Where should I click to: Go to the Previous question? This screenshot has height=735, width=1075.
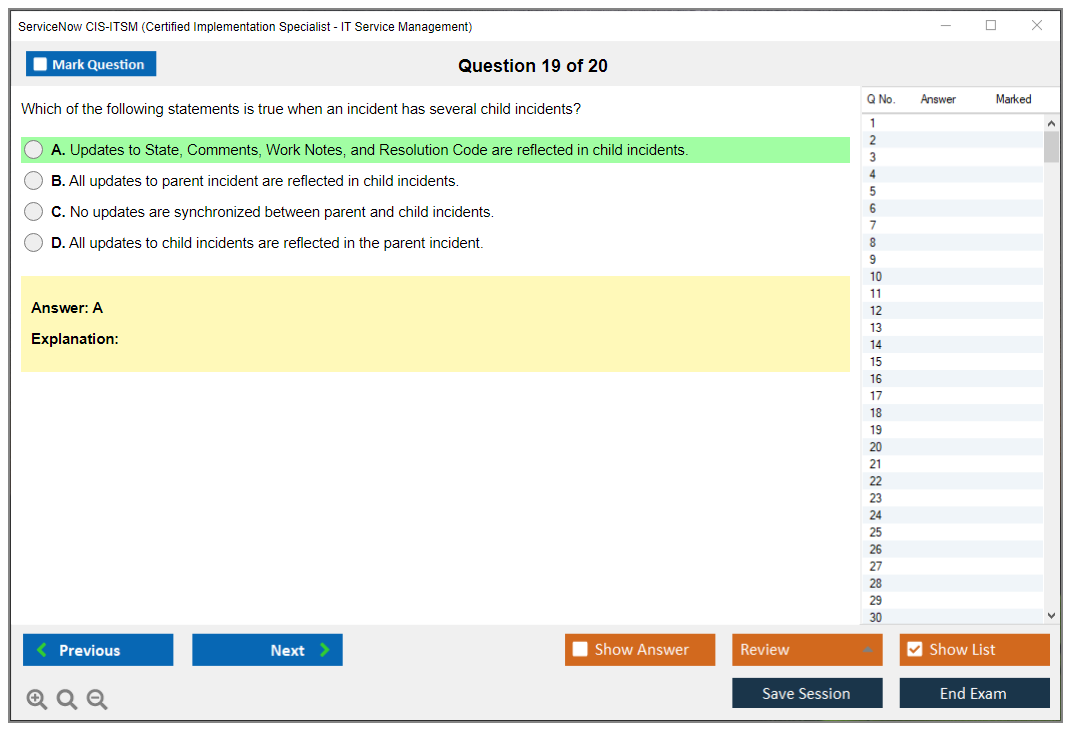[x=98, y=650]
